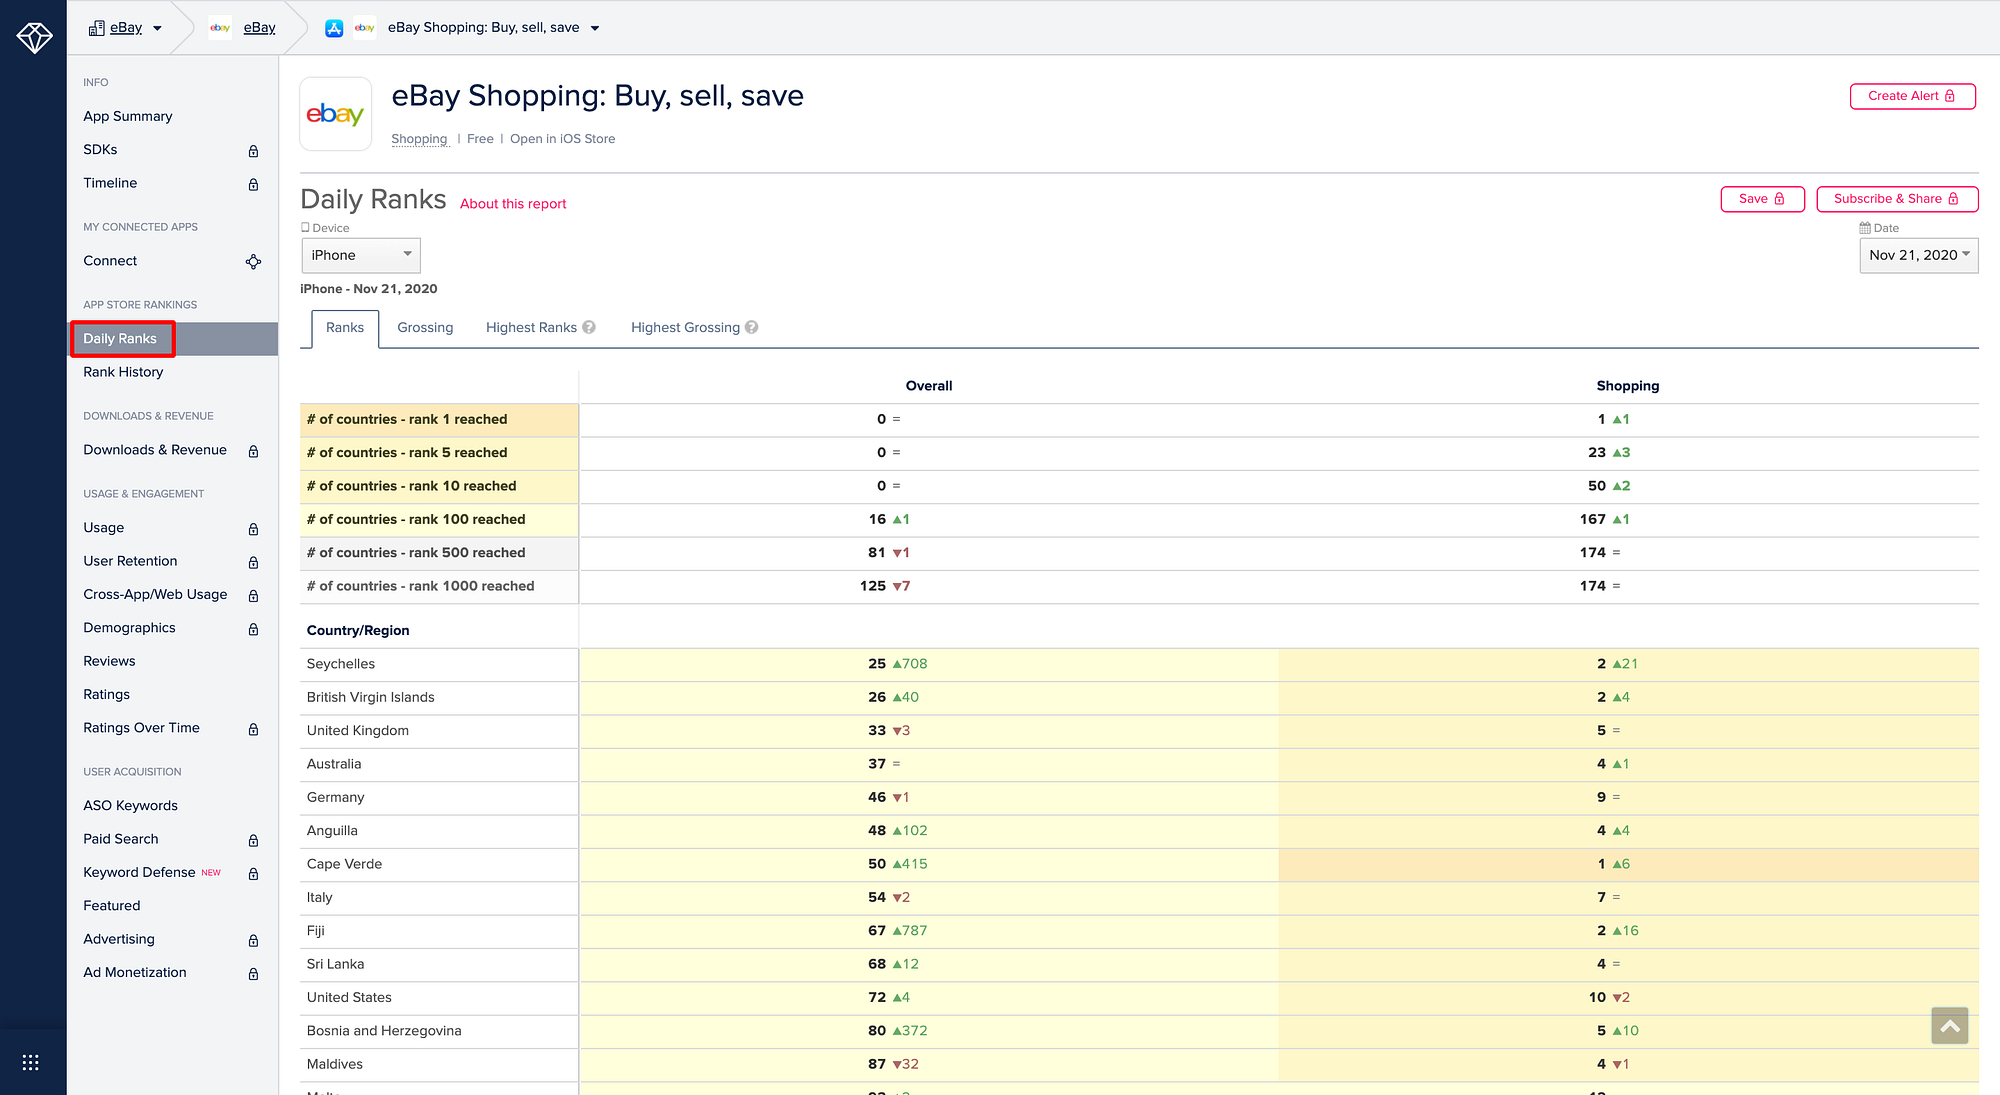Screen dimensions: 2000x1095
Task: Open the About this report link
Action: pos(513,204)
